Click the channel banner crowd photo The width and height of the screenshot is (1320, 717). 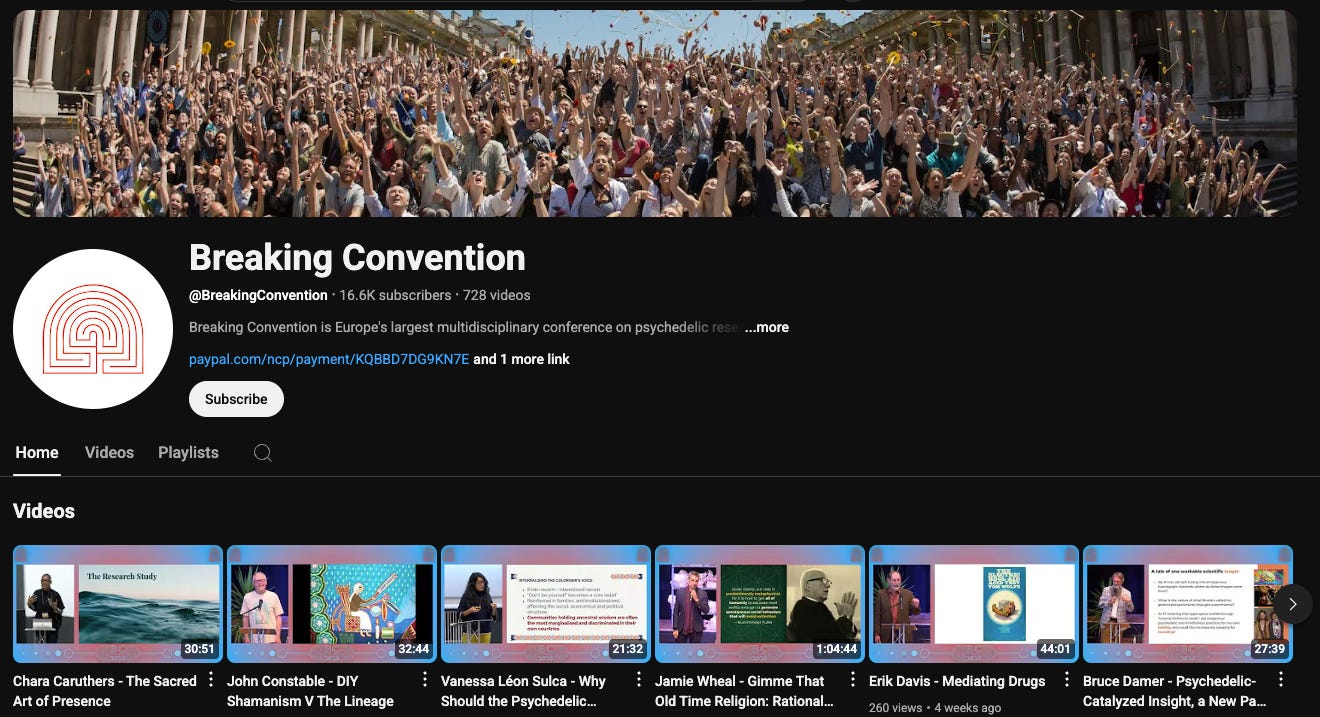click(655, 113)
